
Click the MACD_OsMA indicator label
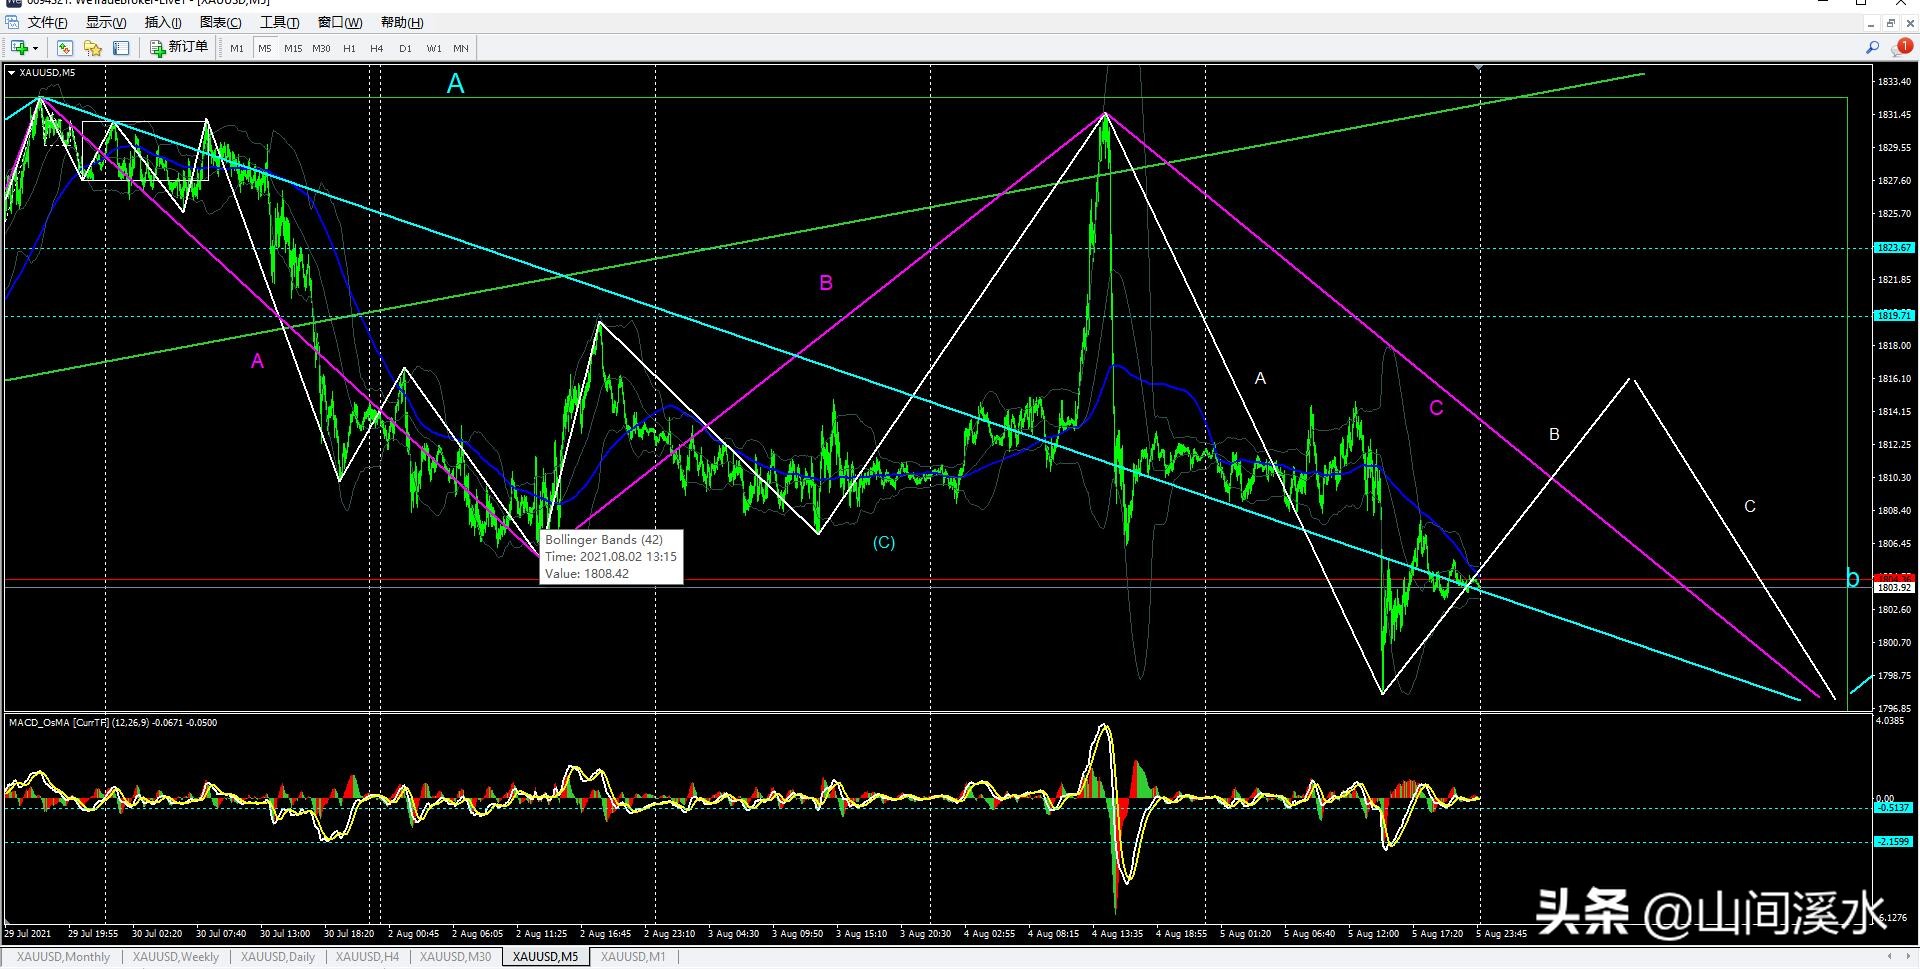[x=113, y=722]
